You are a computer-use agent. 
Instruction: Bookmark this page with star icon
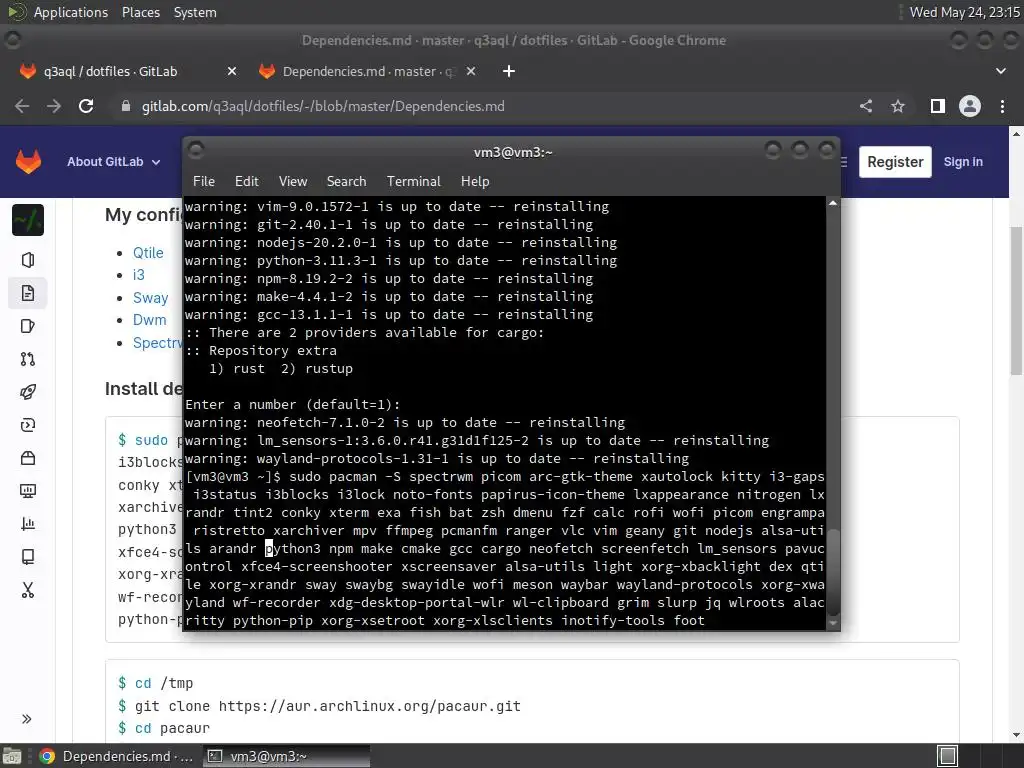point(898,106)
